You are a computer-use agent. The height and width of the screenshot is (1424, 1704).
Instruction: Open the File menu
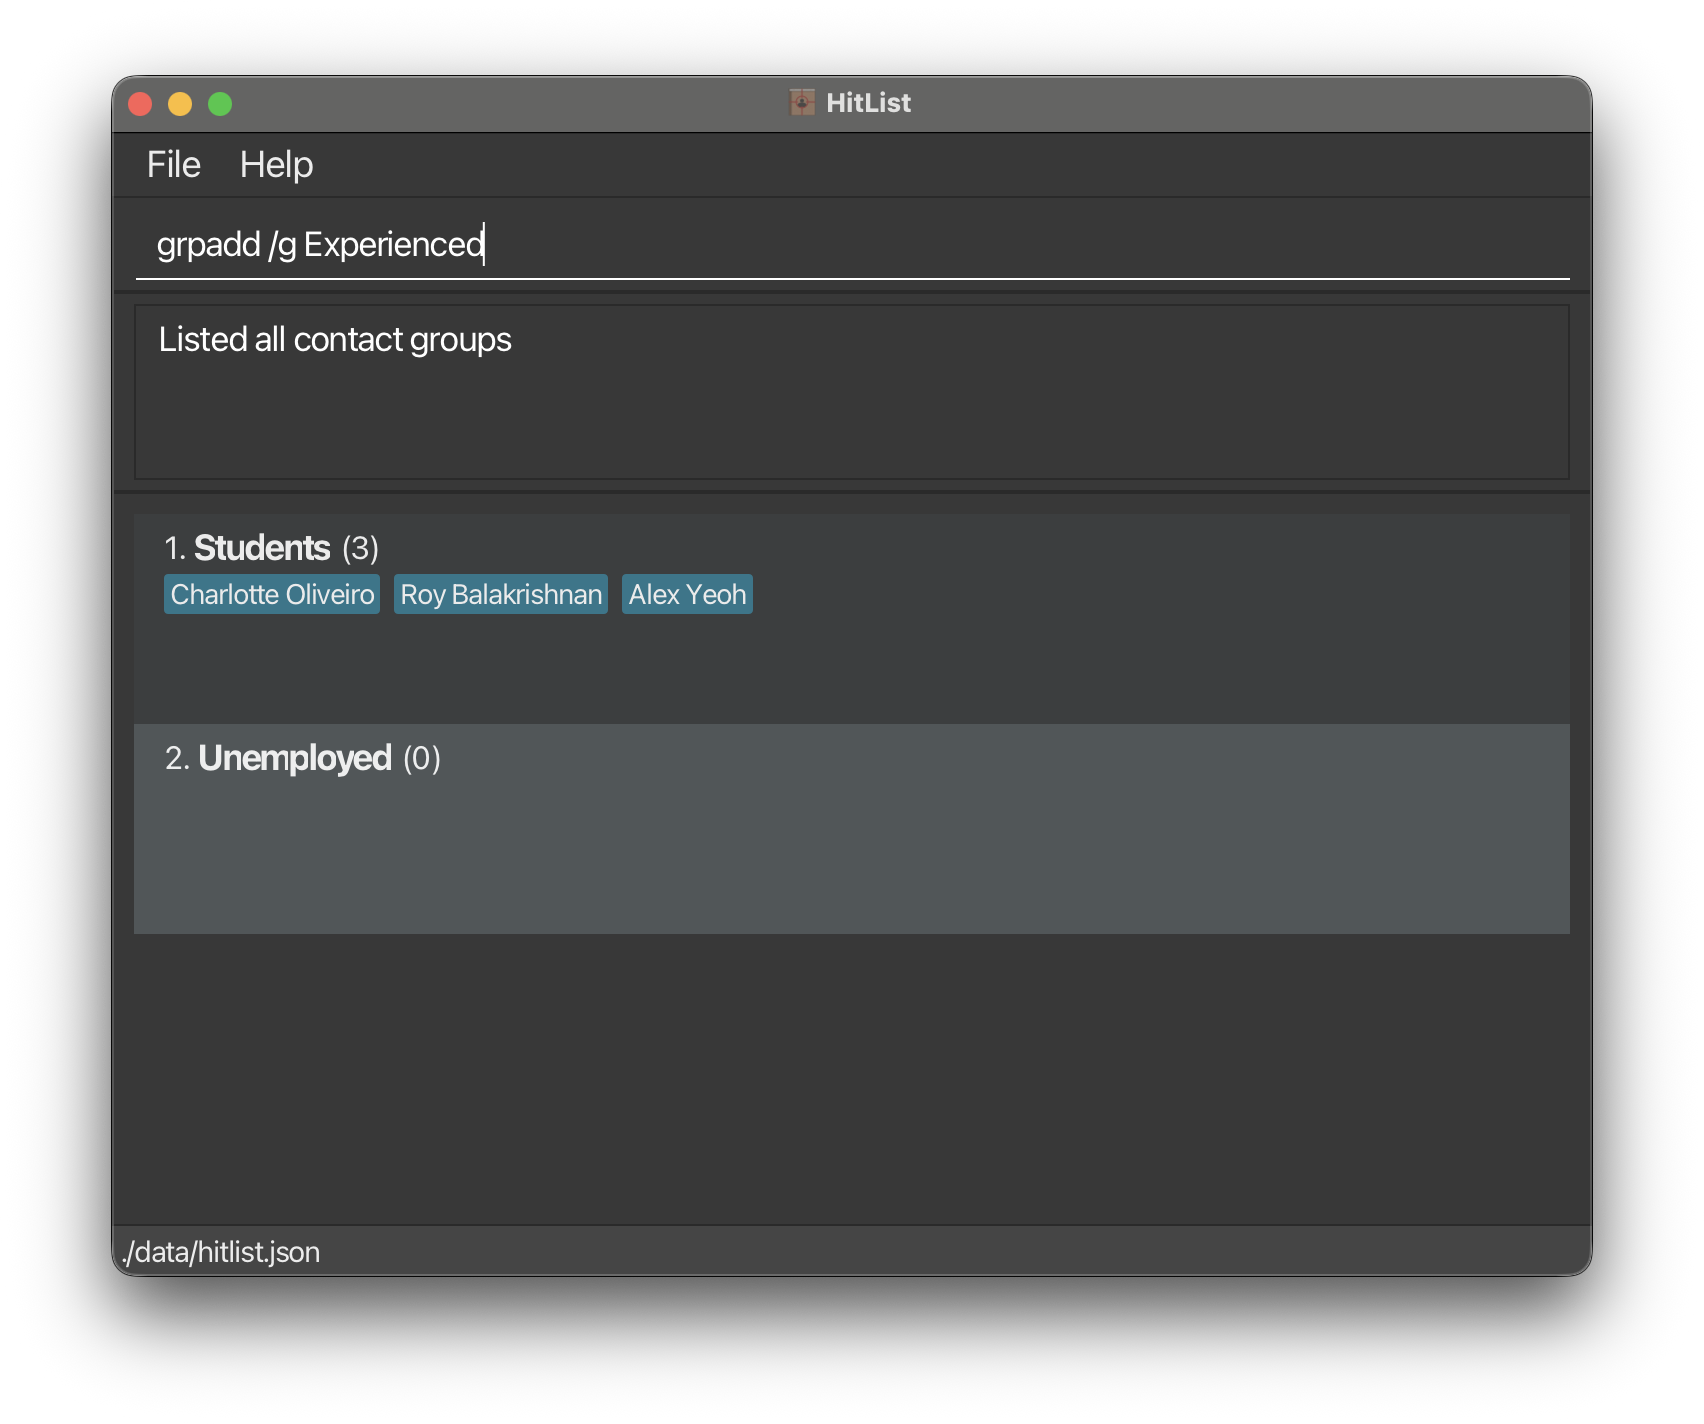[174, 165]
